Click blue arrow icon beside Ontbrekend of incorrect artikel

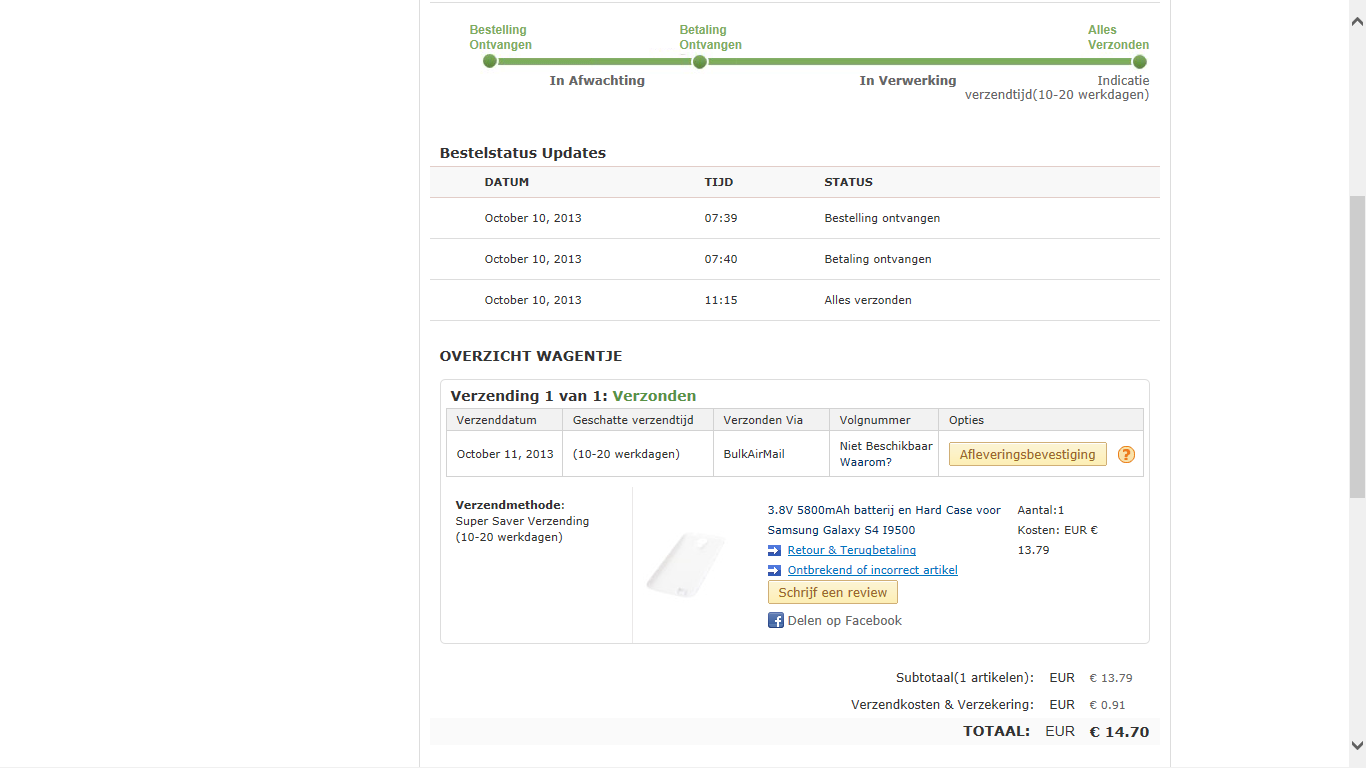coord(774,570)
